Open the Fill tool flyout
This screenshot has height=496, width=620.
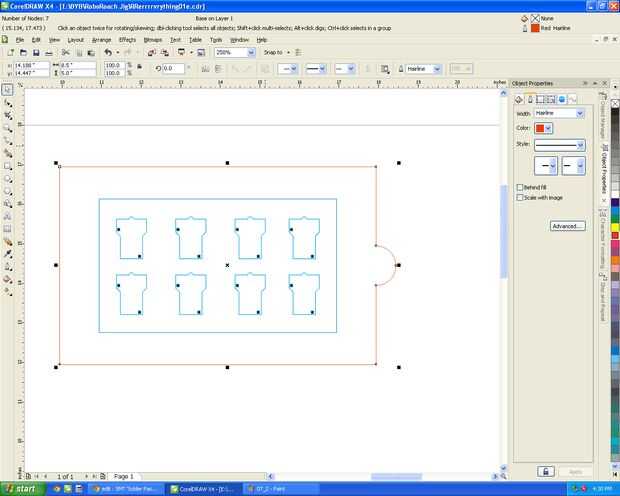pyautogui.click(x=8, y=280)
